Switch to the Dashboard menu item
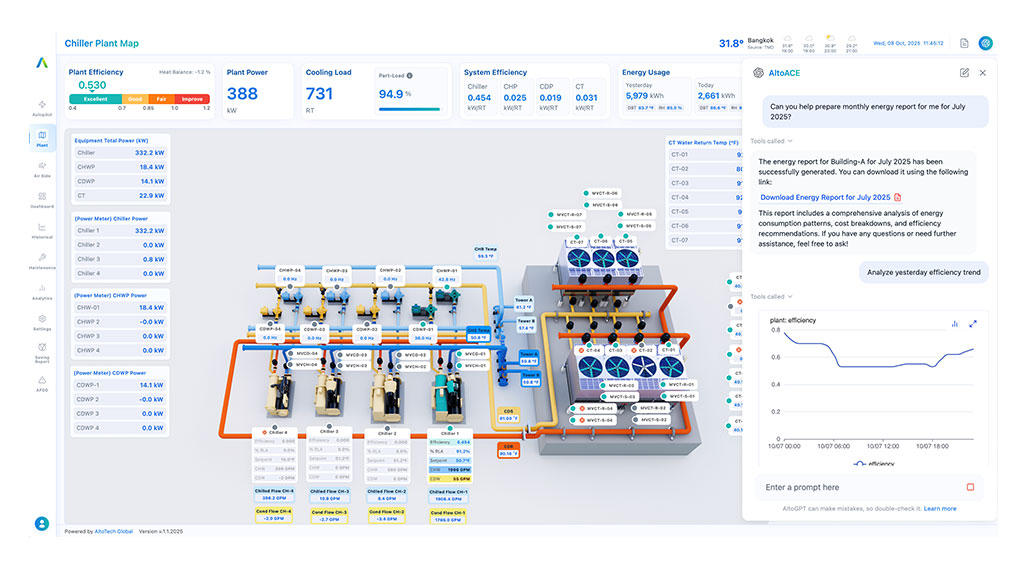This screenshot has width=1024, height=570. tap(41, 199)
